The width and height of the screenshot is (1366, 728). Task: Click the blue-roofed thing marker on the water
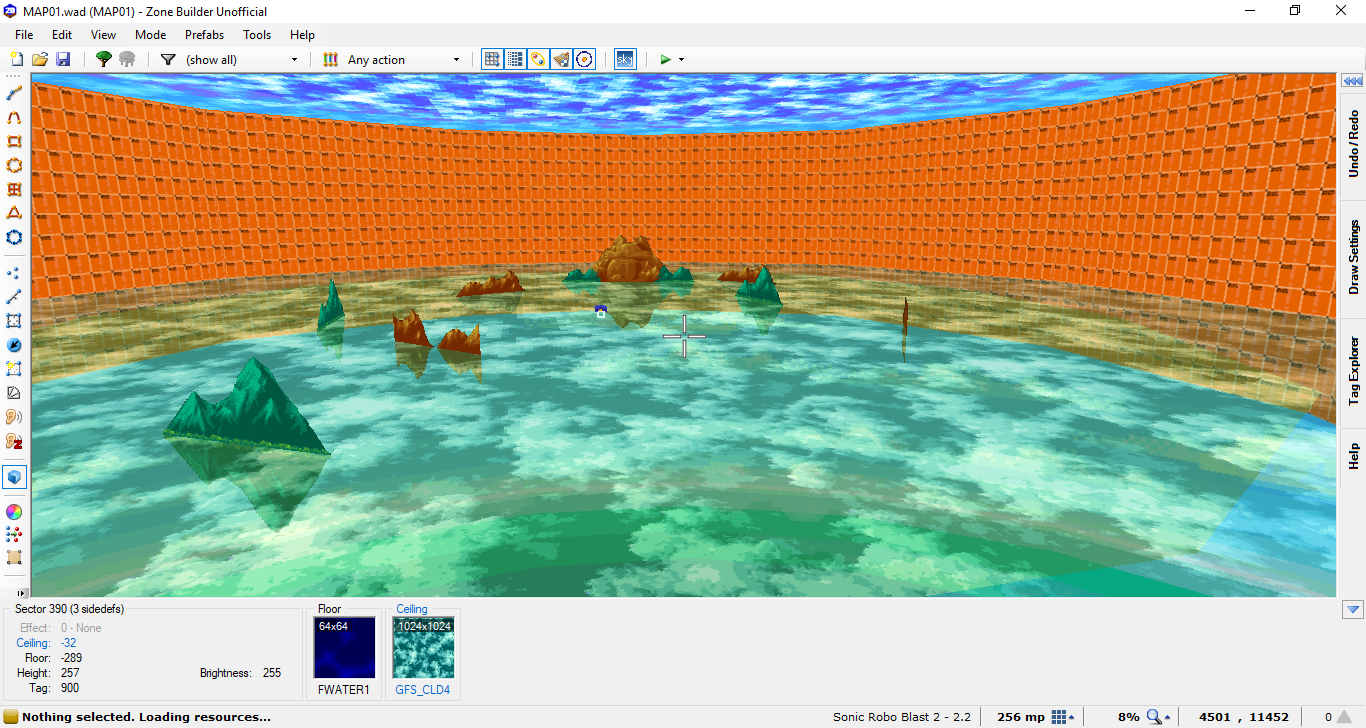coord(601,312)
